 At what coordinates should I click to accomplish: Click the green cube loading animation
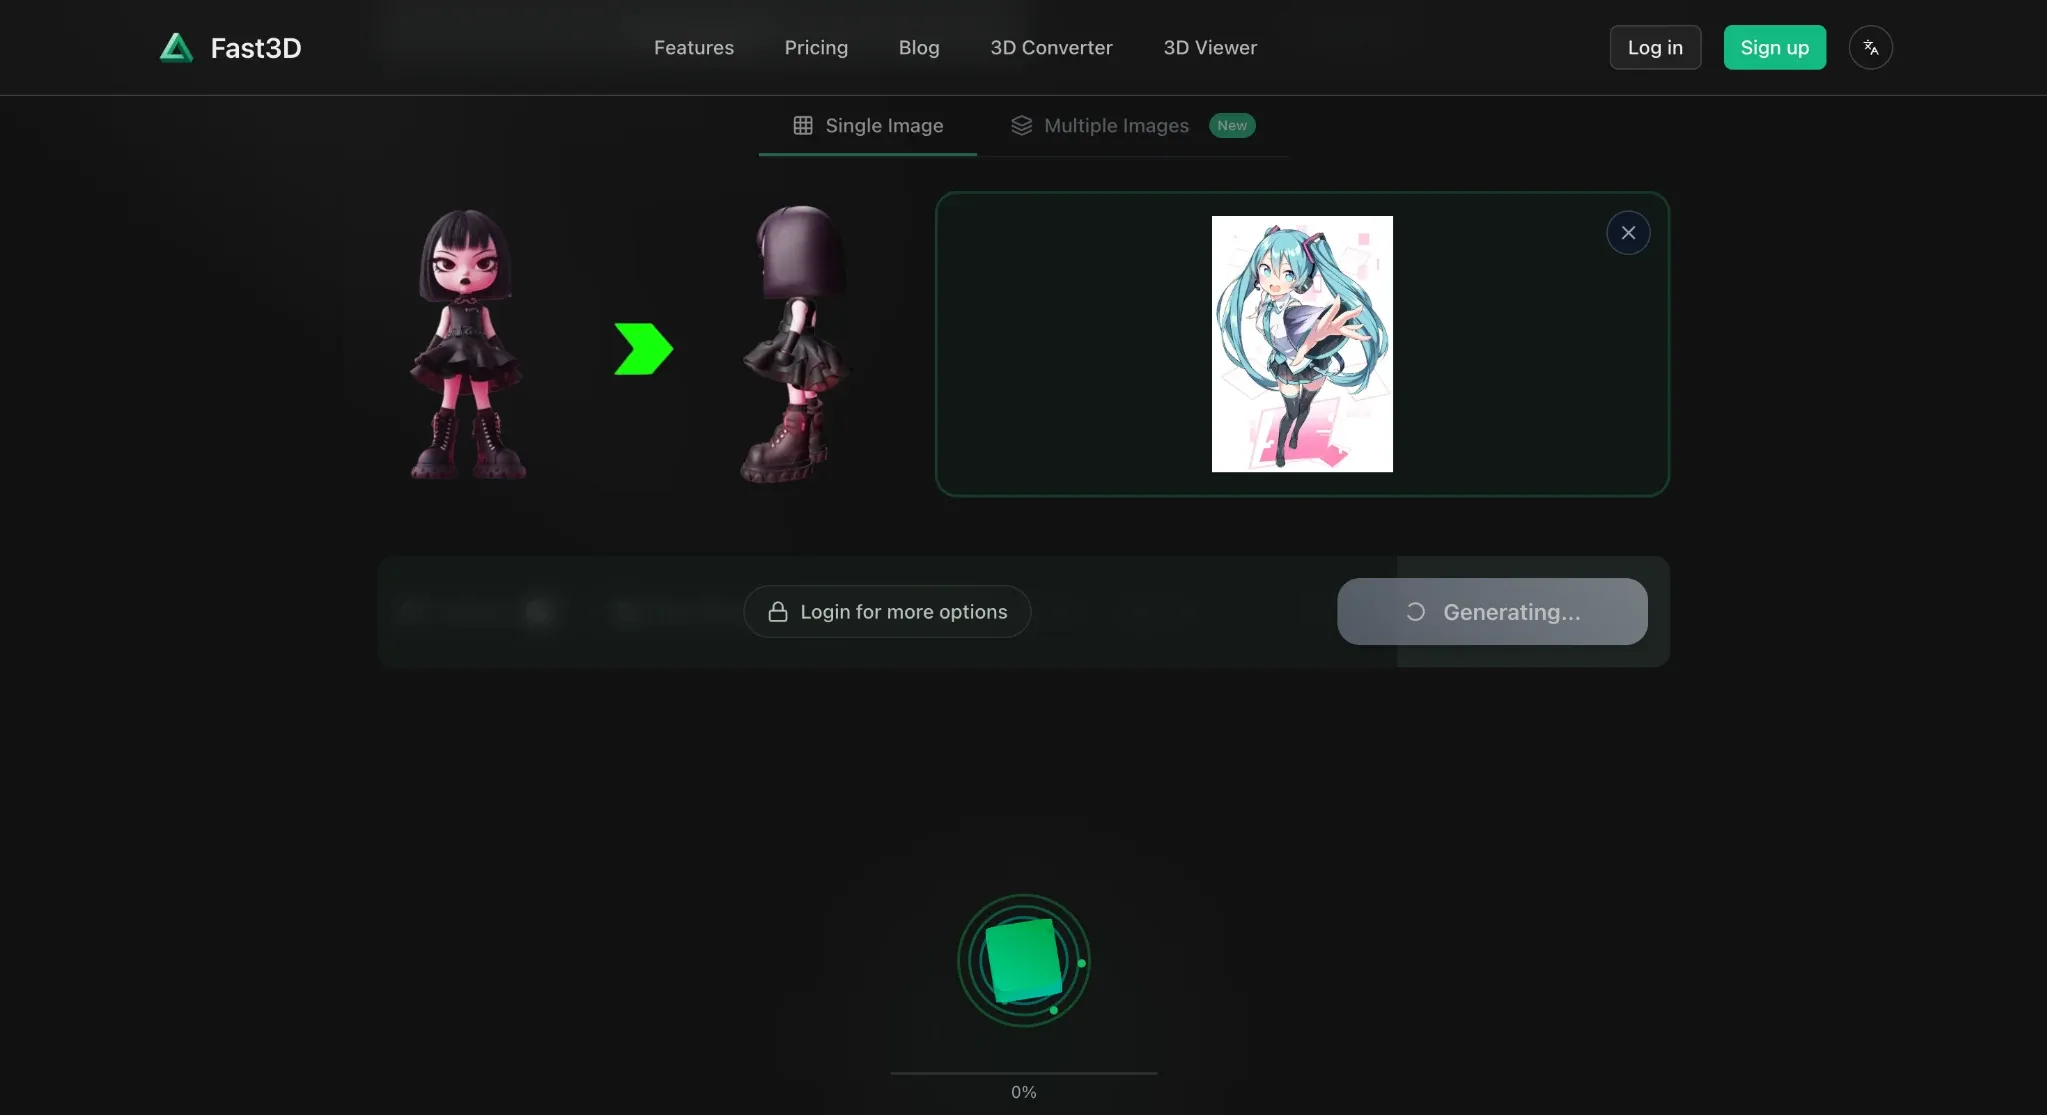(x=1023, y=961)
